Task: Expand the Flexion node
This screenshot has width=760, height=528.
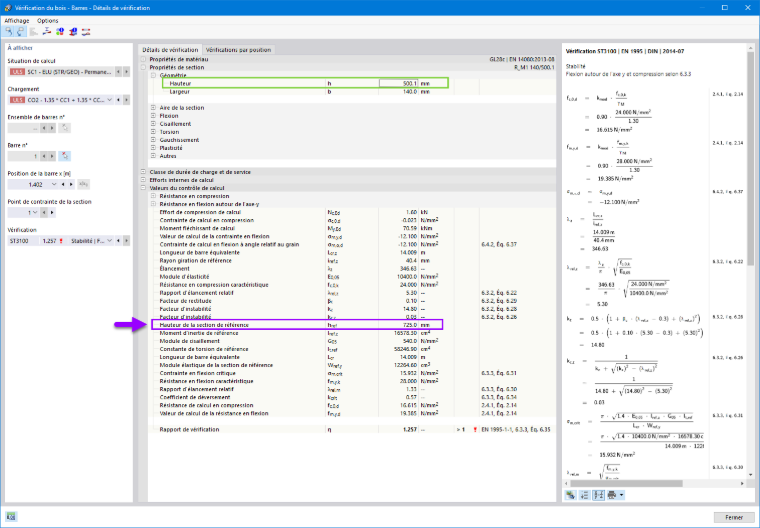Action: (x=153, y=116)
